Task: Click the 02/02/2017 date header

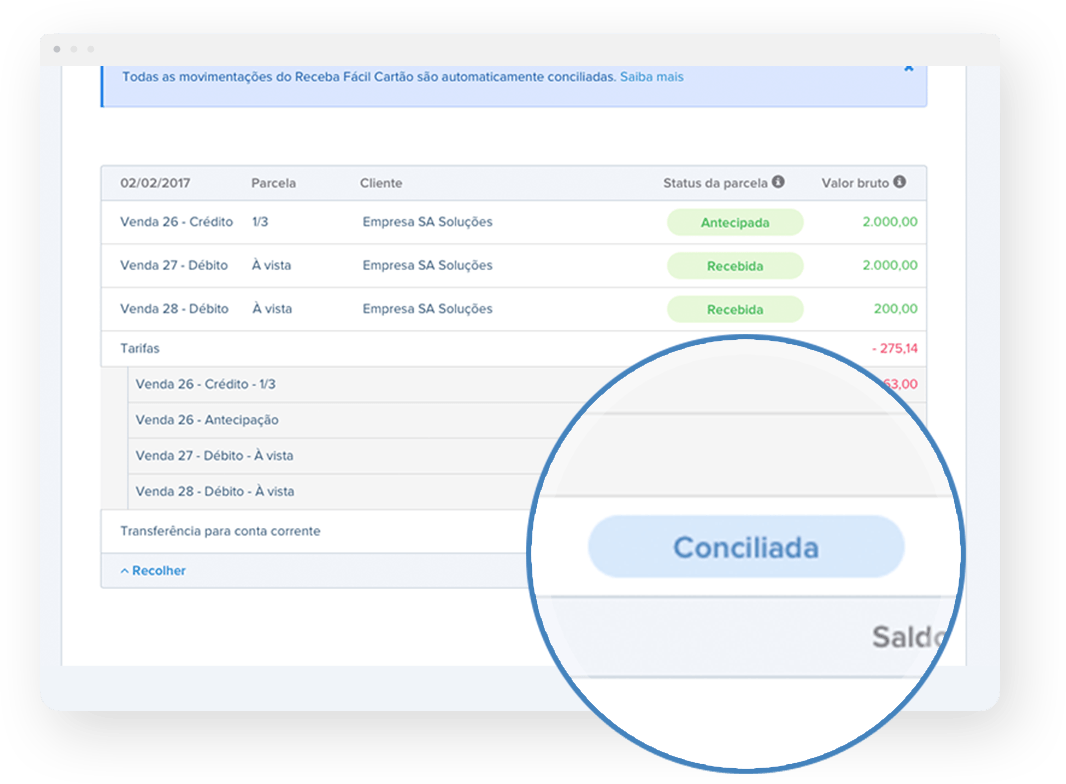Action: [x=155, y=183]
